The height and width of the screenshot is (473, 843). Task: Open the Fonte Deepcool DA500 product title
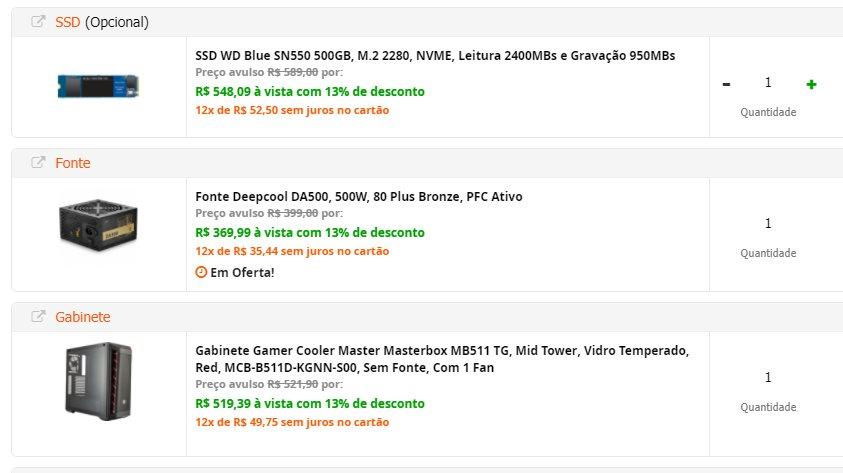(x=359, y=196)
